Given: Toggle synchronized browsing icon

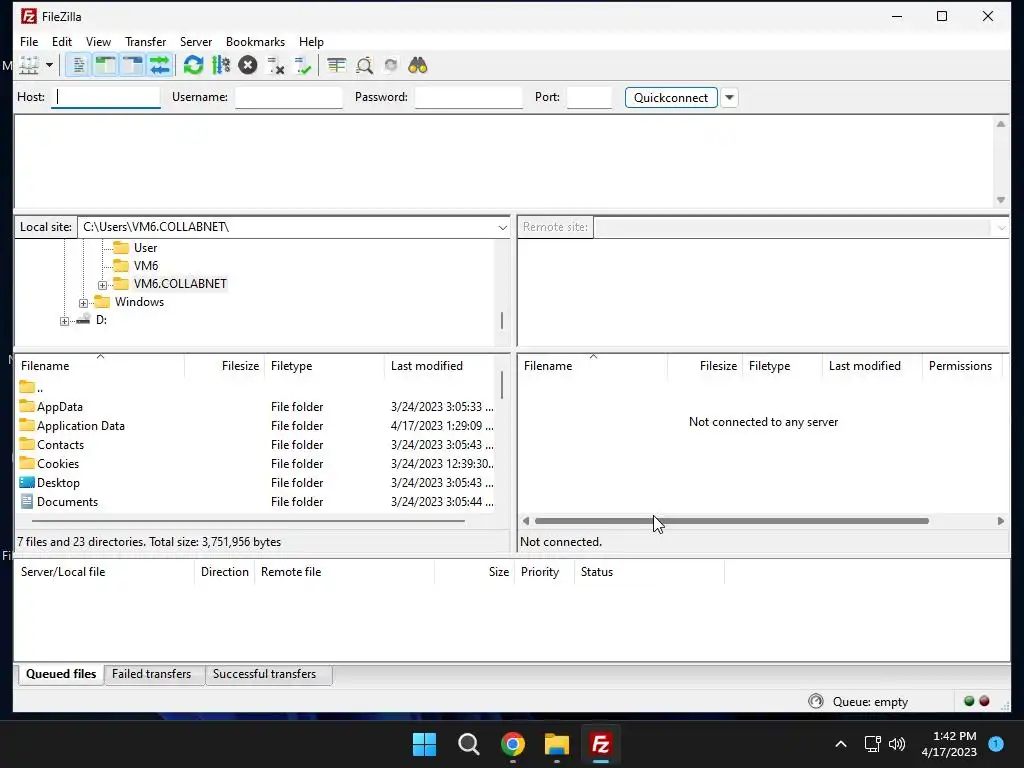Looking at the screenshot, I should point(391,65).
